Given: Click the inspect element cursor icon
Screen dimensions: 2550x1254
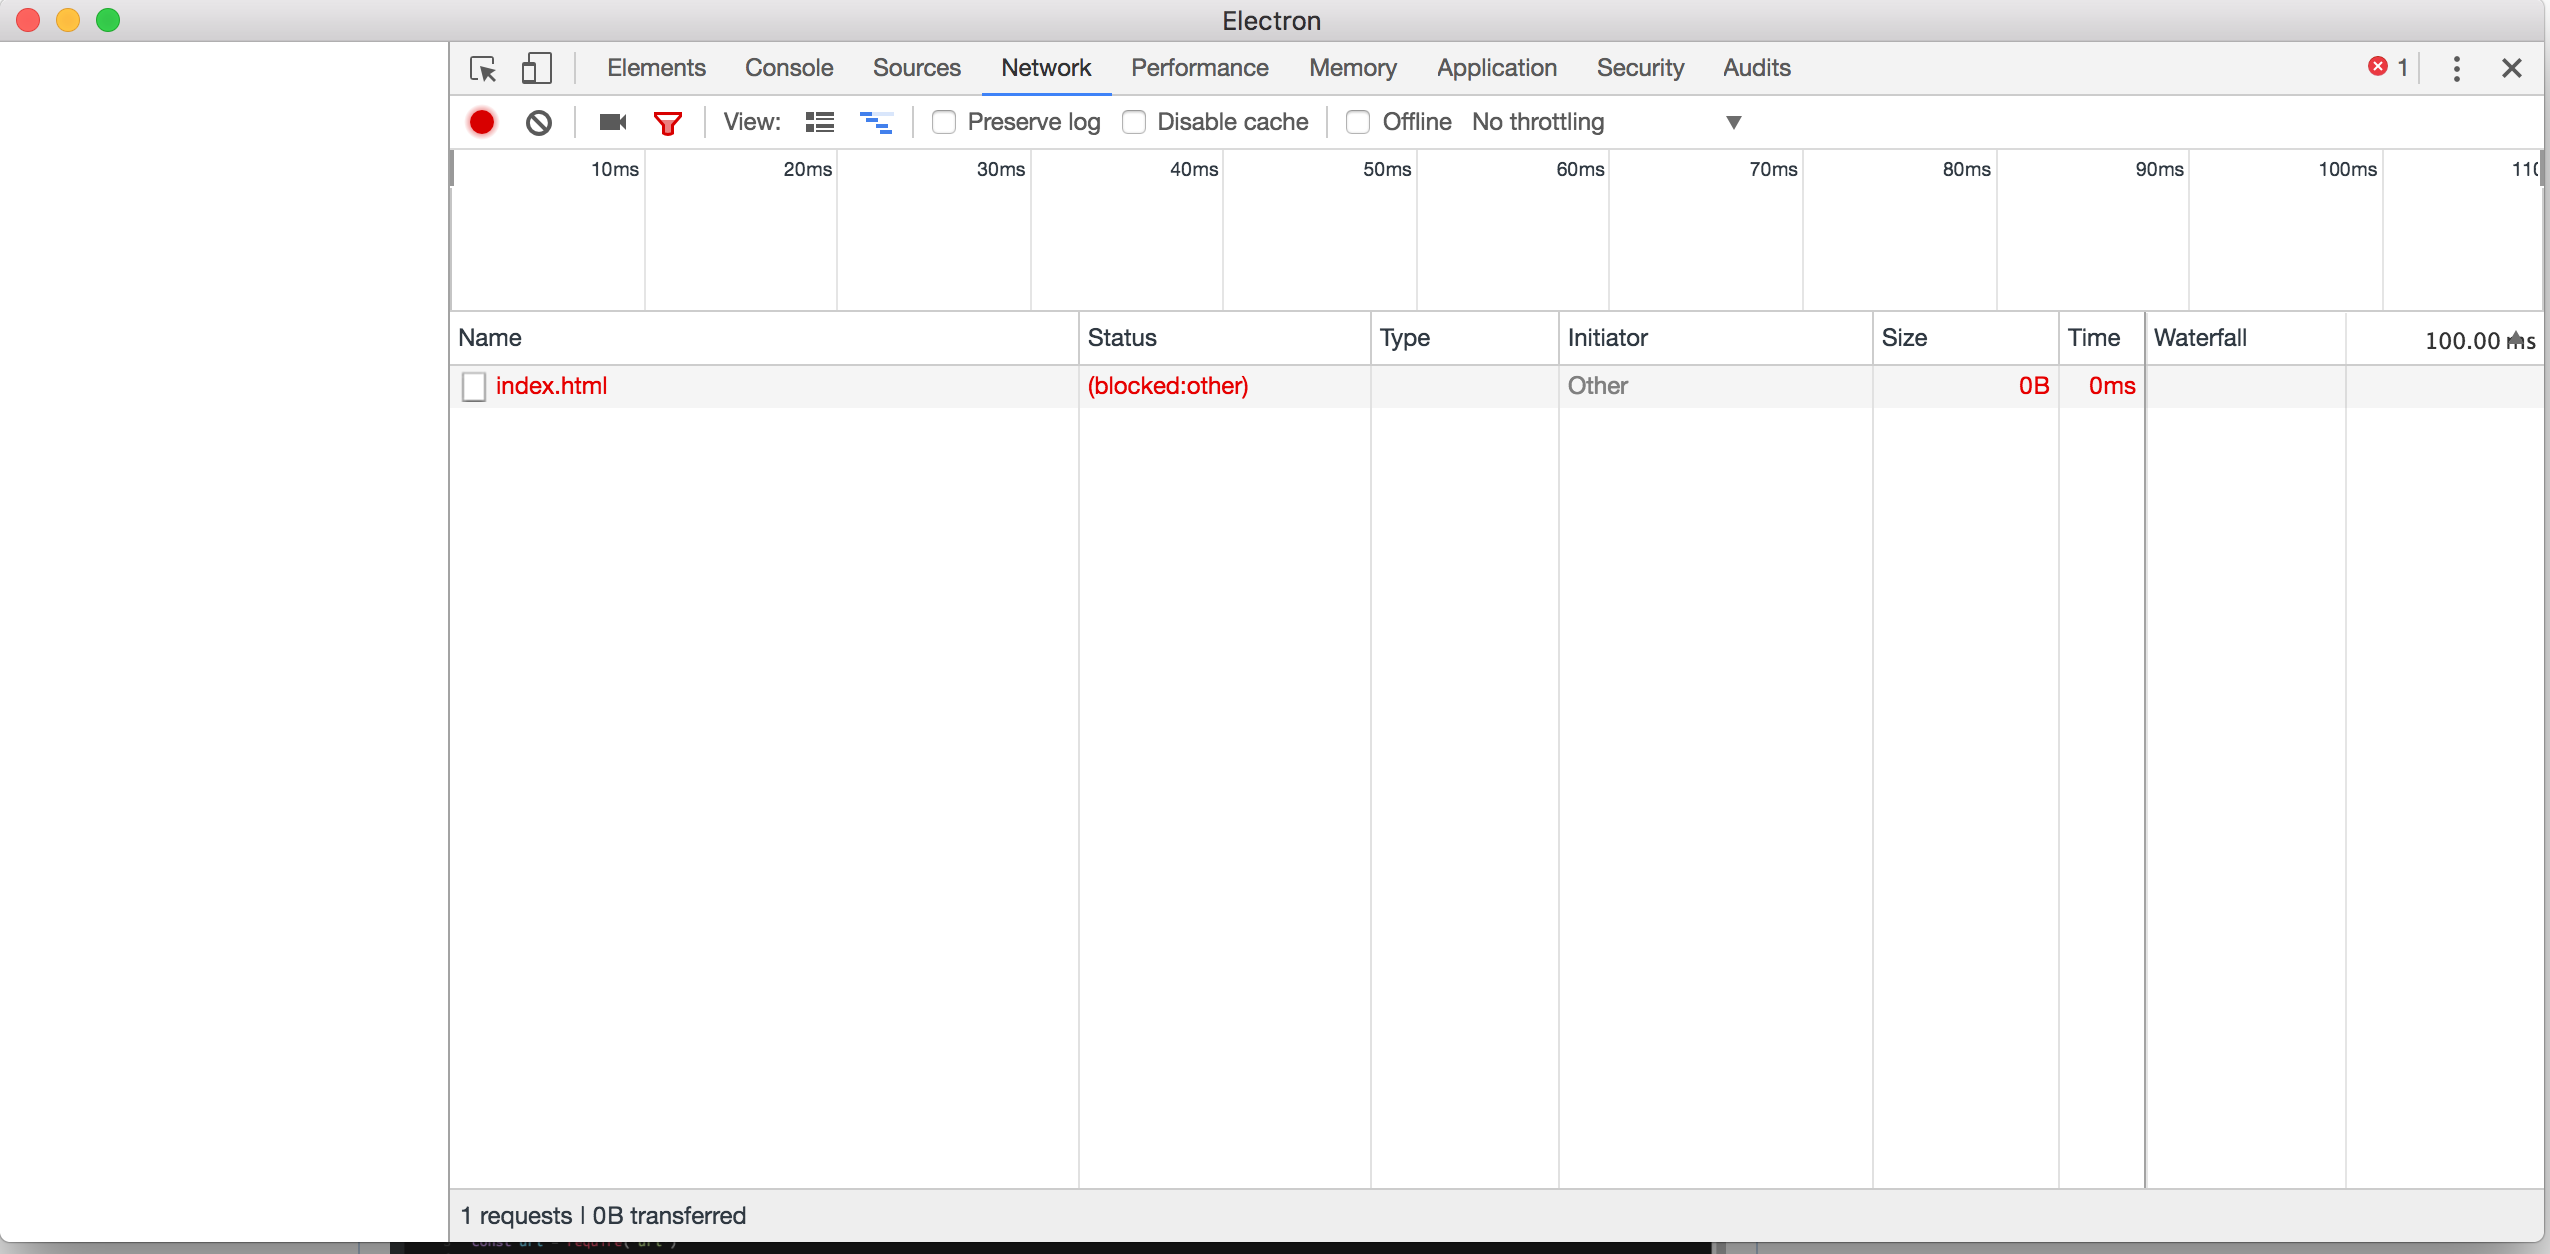Looking at the screenshot, I should 484,68.
